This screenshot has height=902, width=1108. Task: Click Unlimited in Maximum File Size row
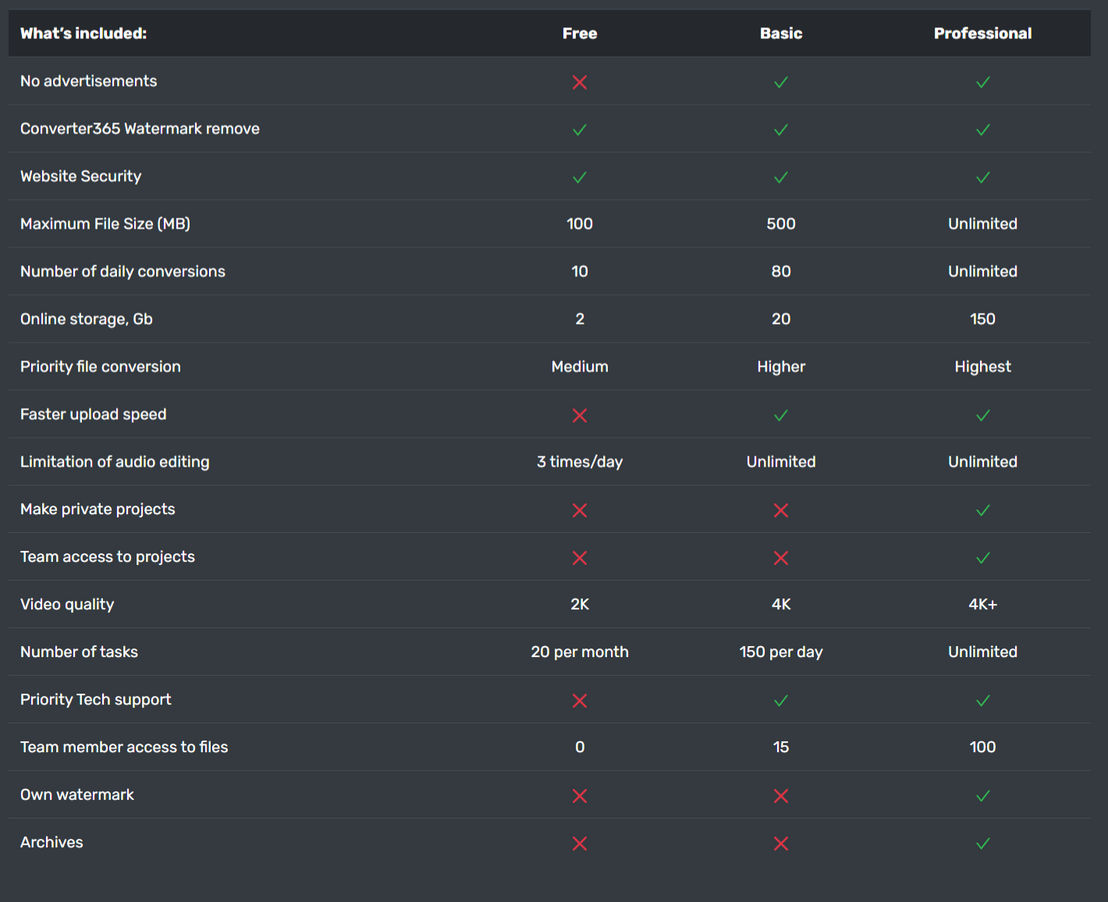983,224
